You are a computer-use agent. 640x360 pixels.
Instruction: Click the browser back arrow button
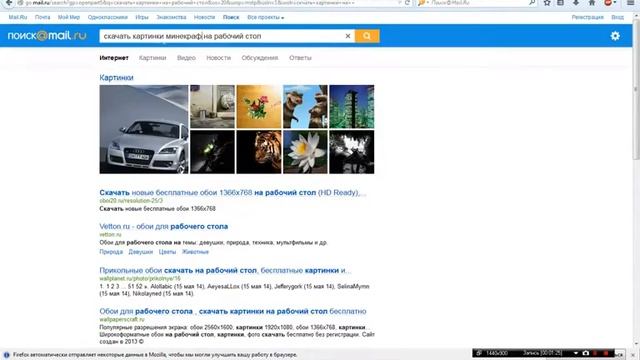[x=8, y=2]
